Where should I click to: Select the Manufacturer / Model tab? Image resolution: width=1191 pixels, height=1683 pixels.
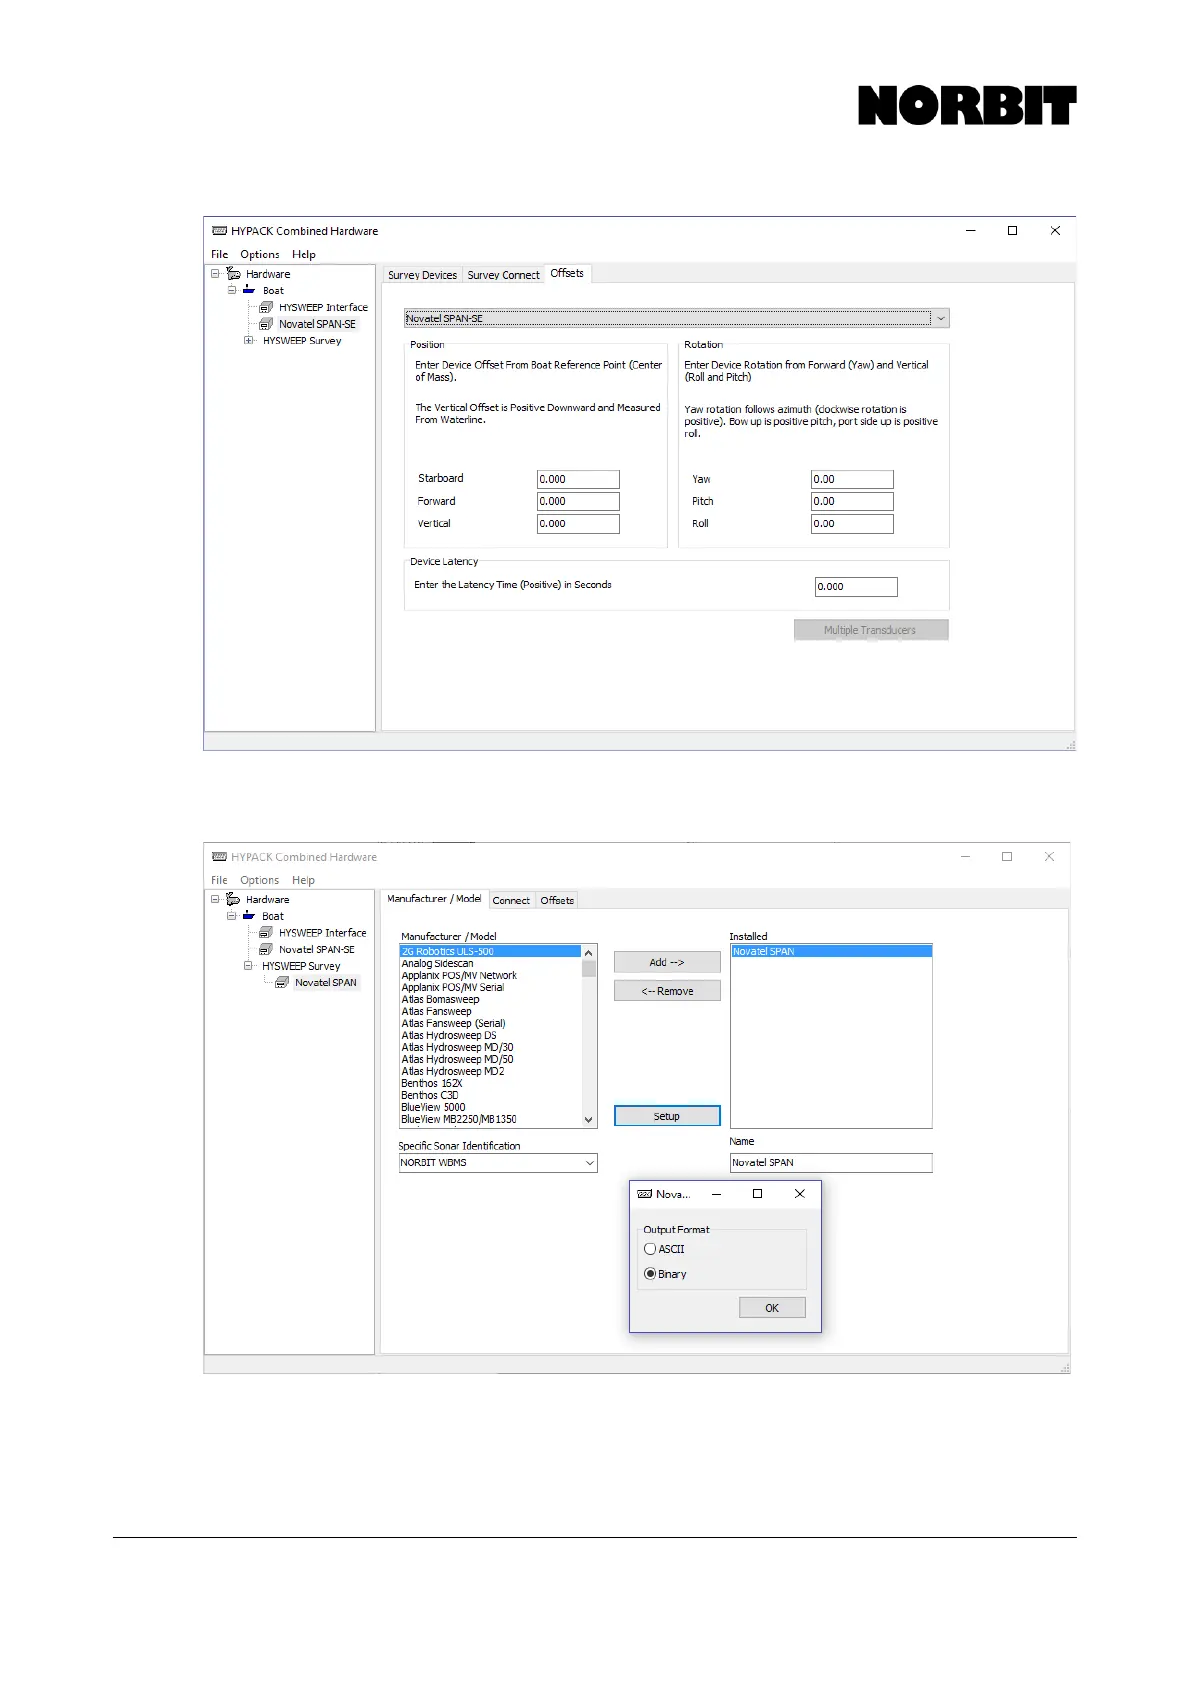tap(434, 898)
